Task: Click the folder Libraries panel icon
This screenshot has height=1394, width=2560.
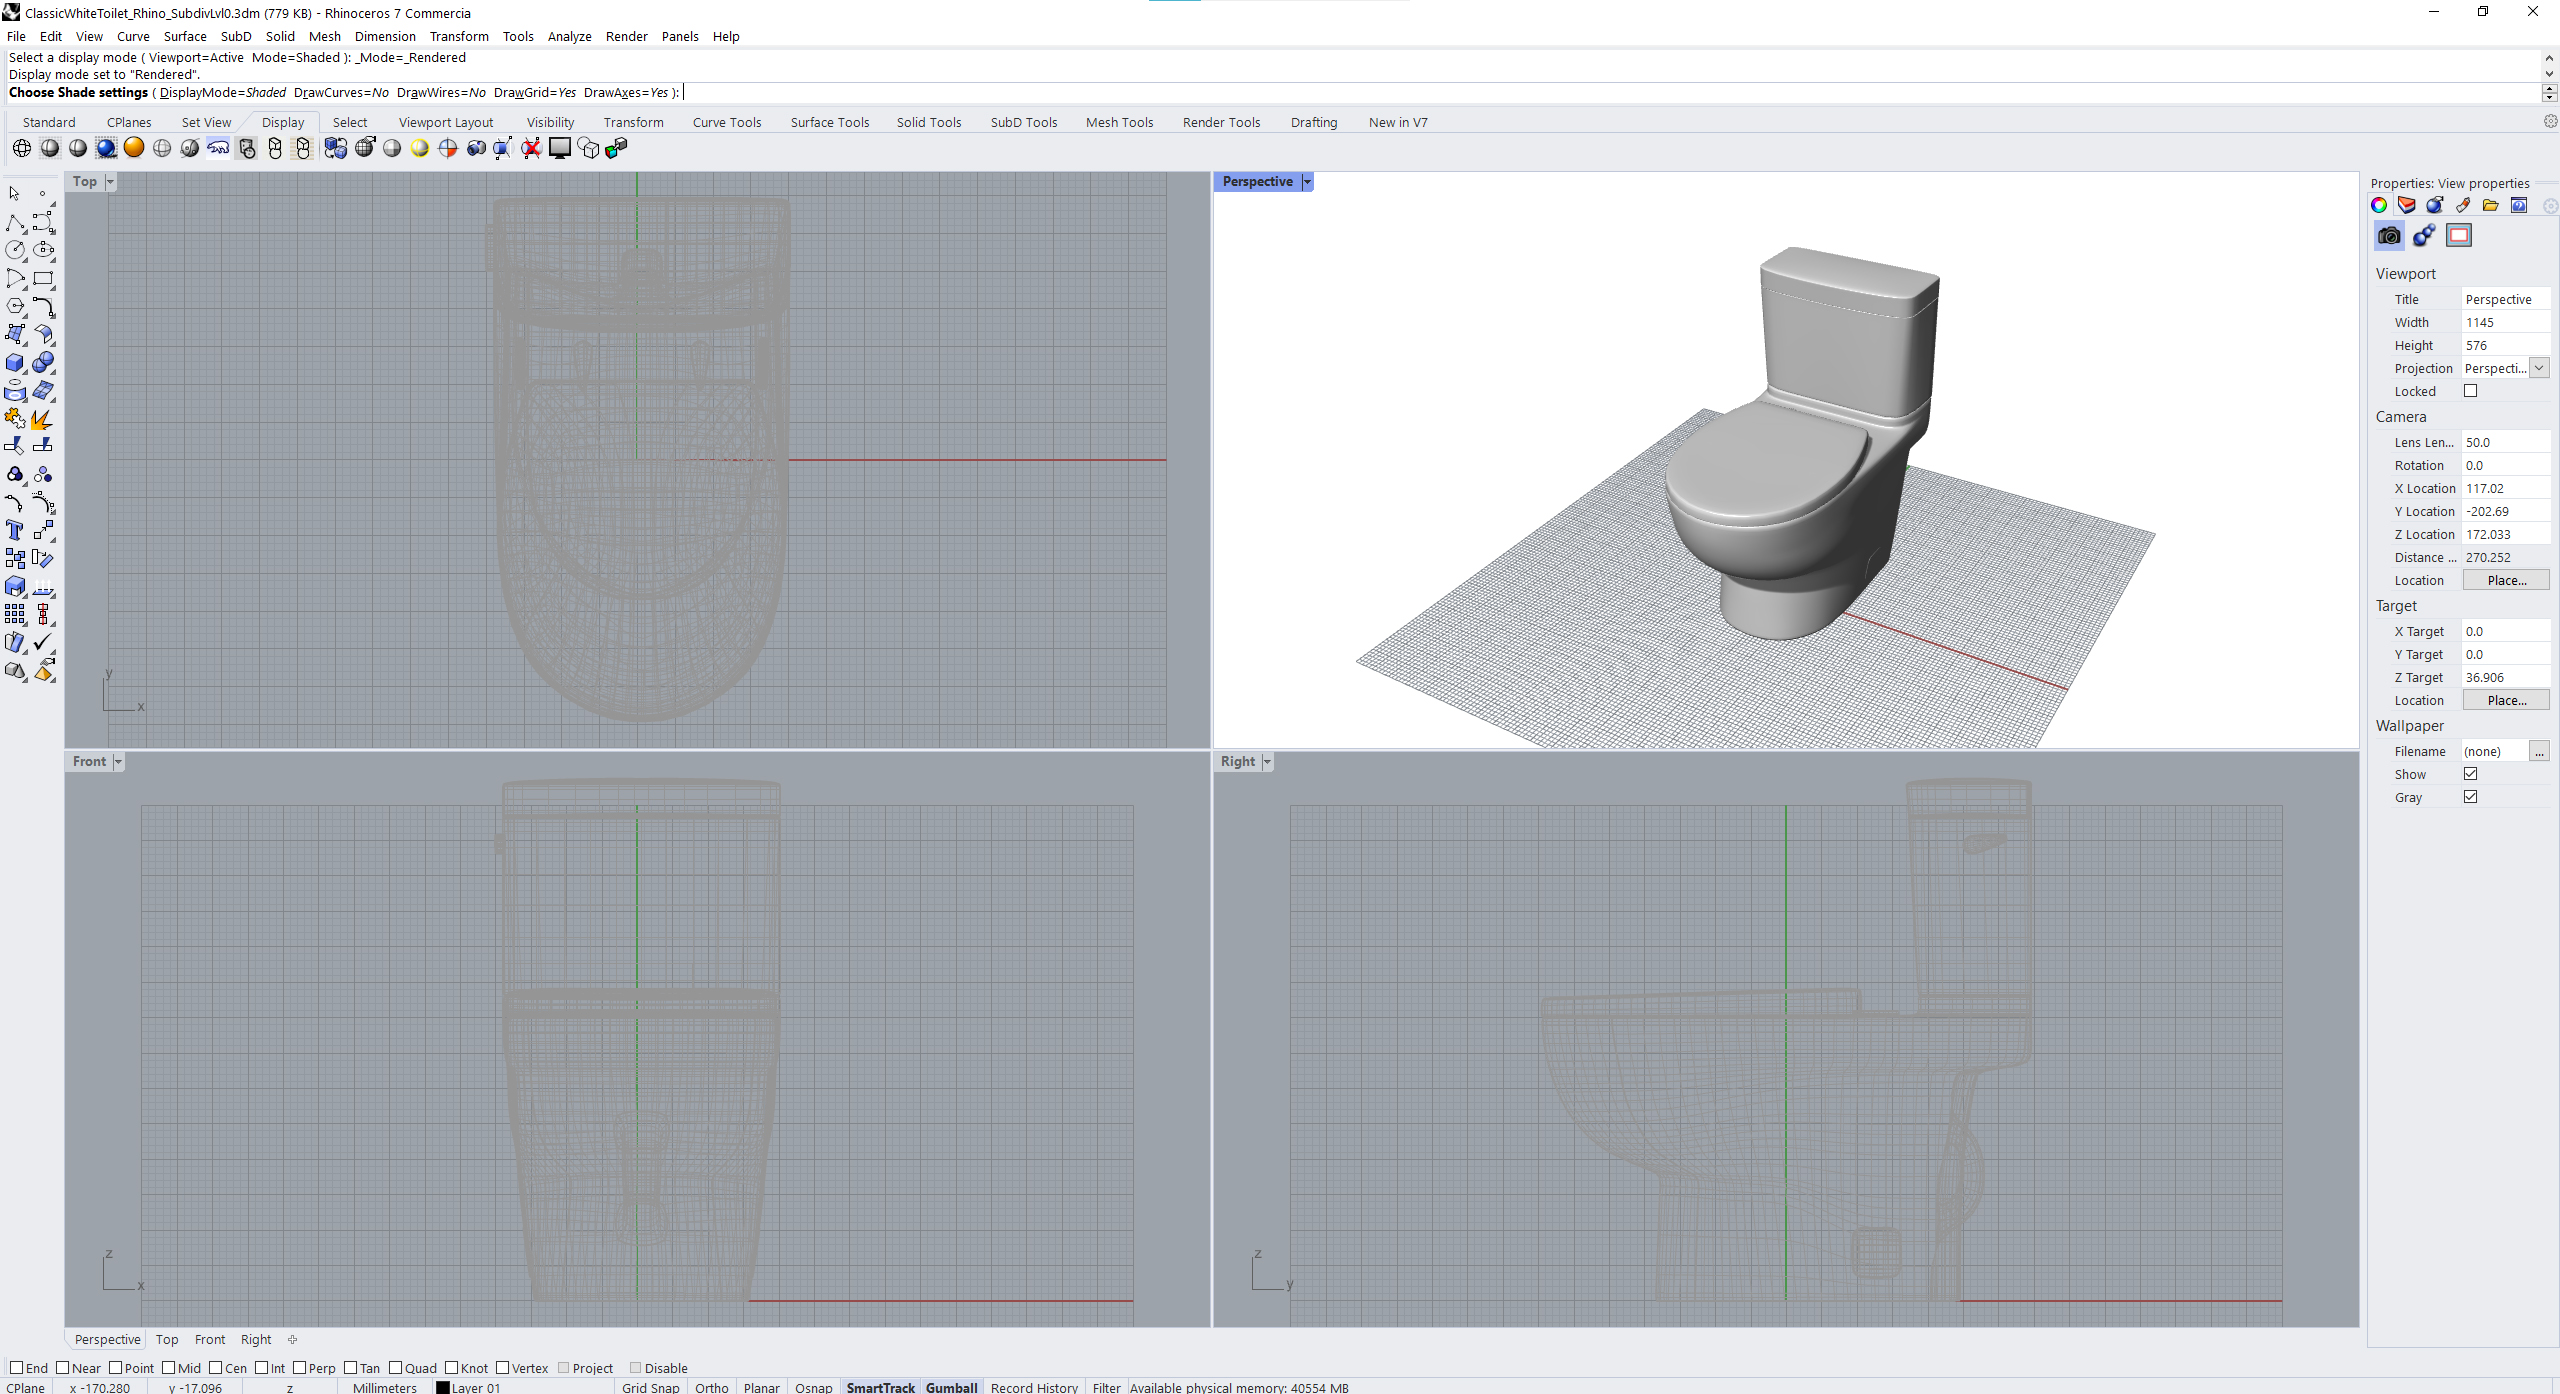Action: point(2490,205)
